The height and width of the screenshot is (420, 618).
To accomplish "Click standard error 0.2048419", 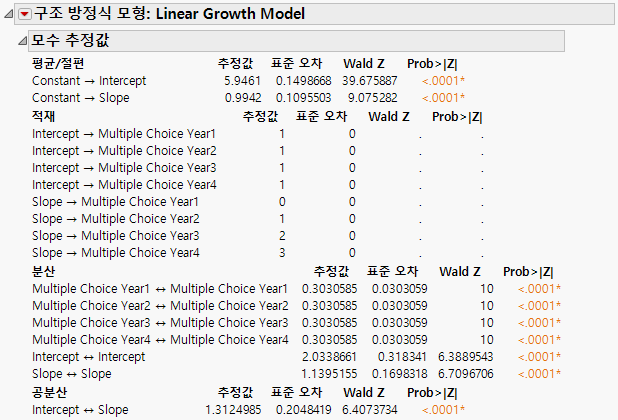I will (303, 410).
